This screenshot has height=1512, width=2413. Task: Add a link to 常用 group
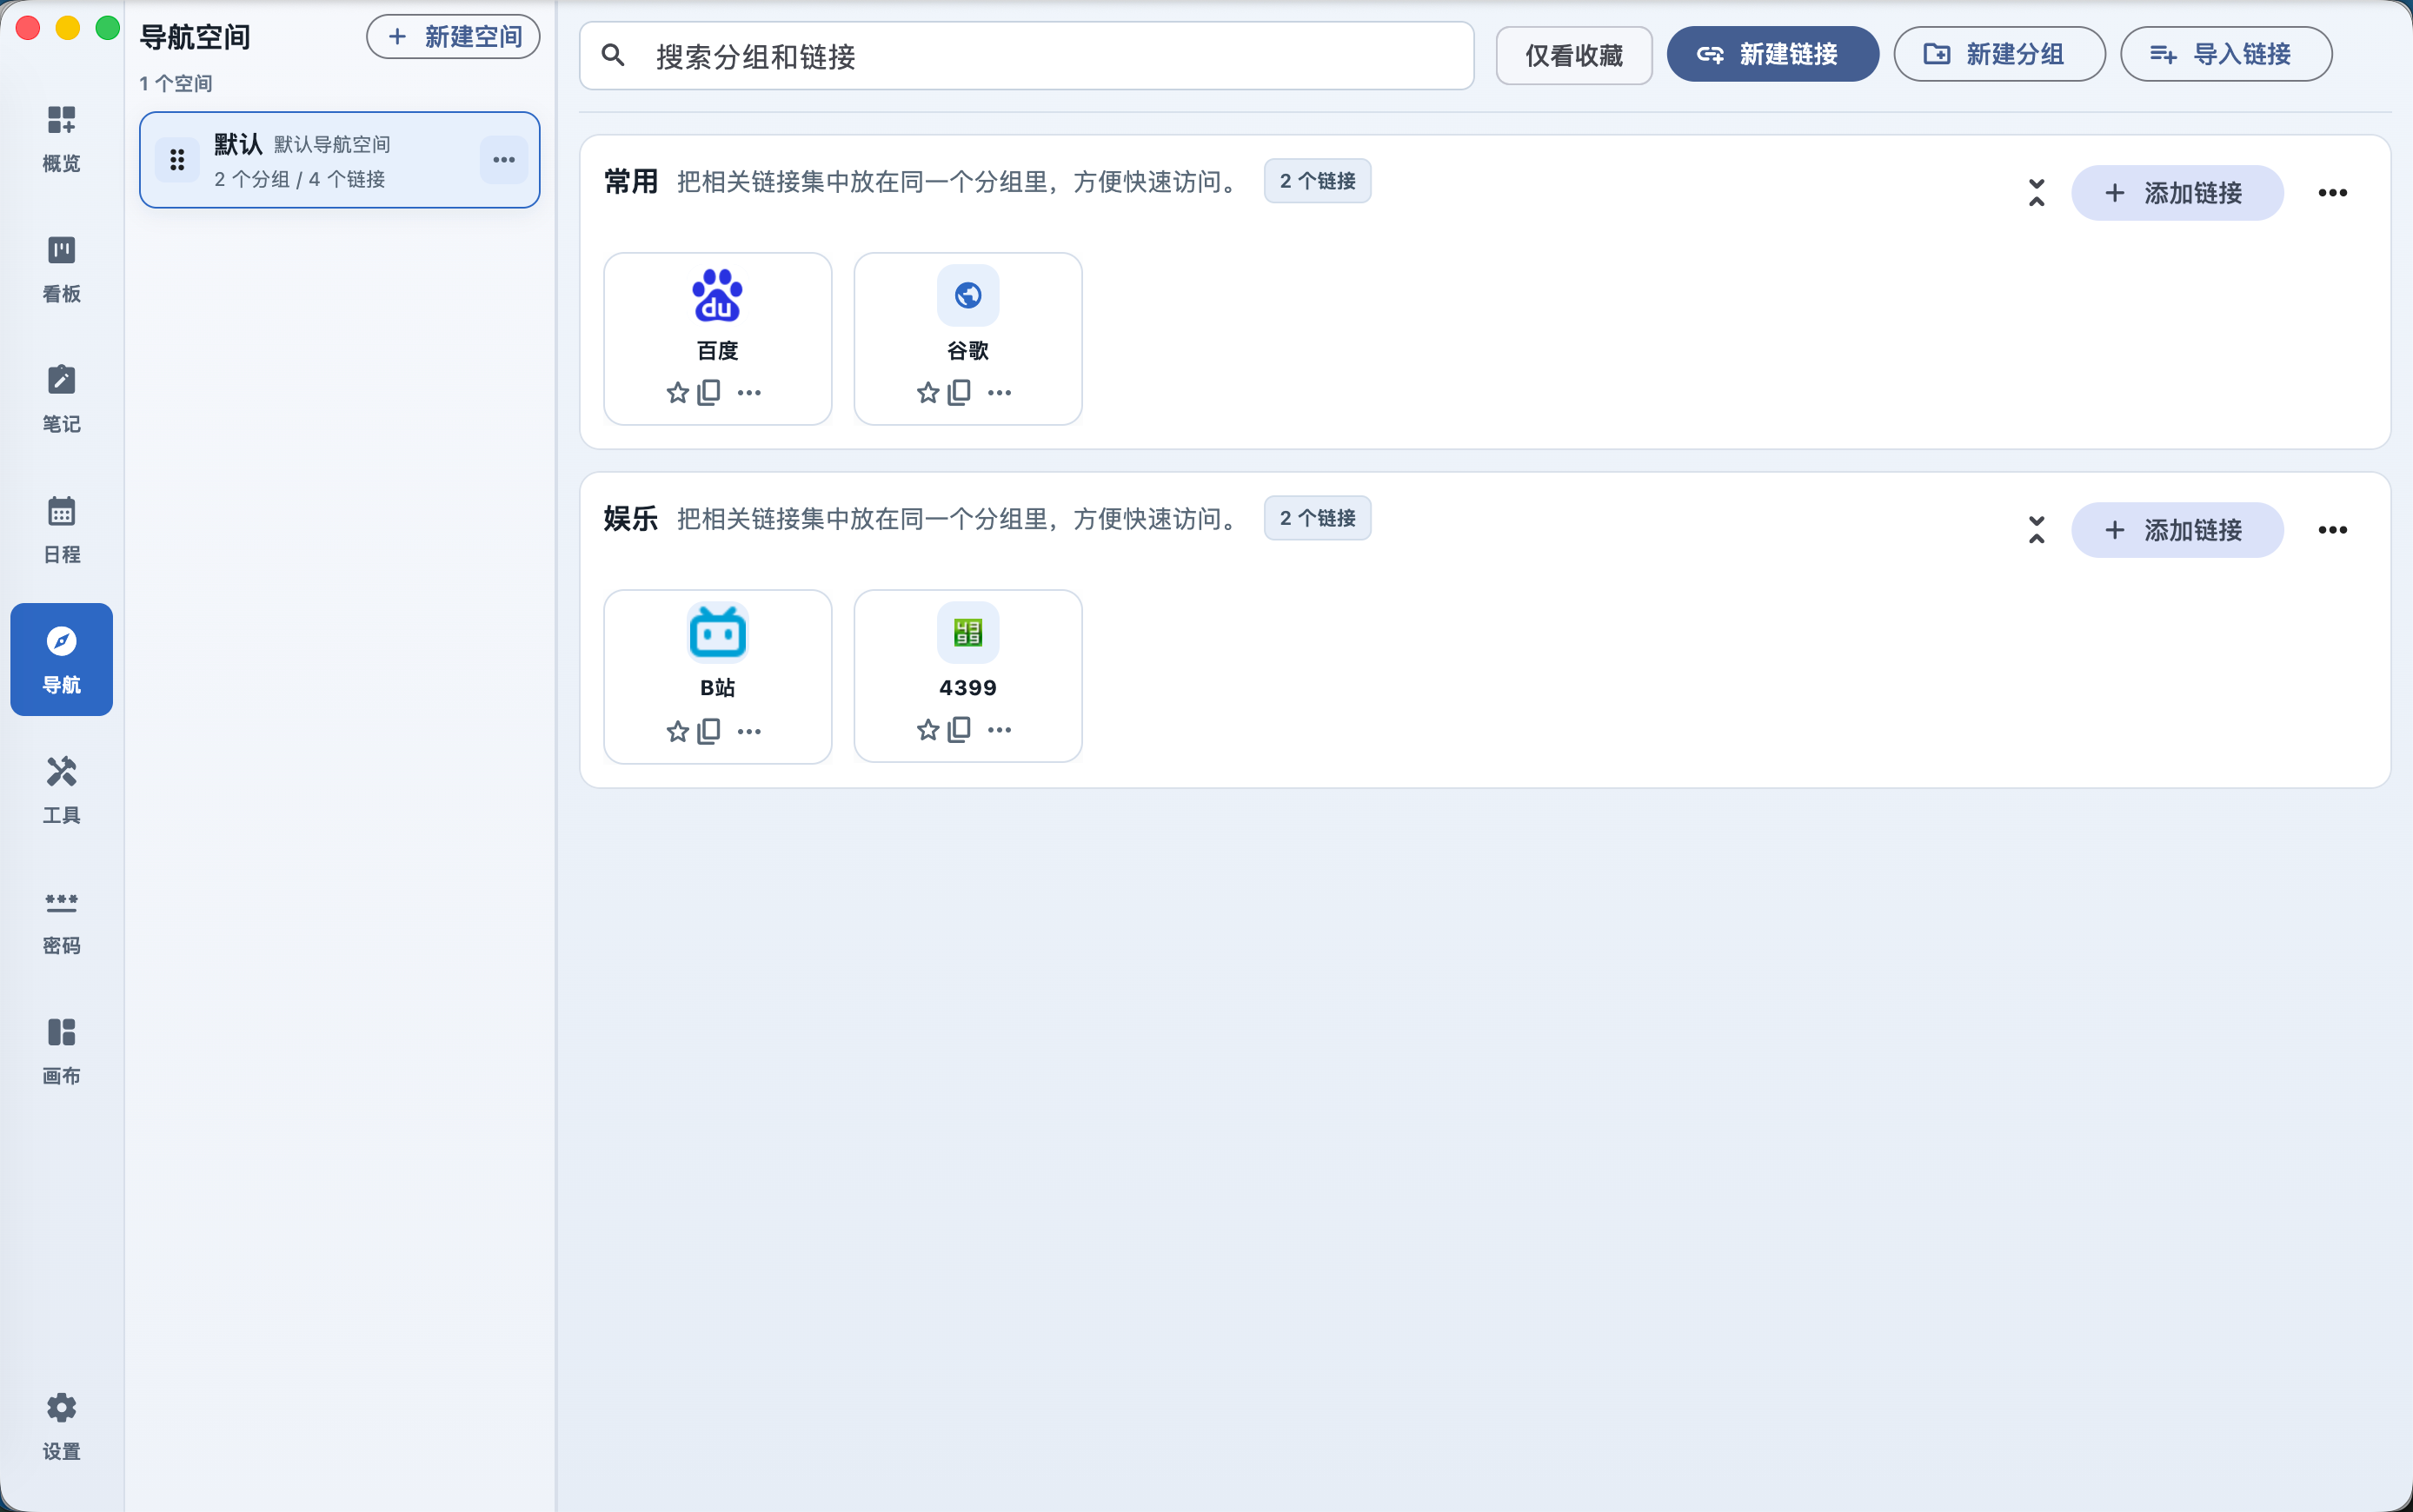click(2177, 193)
